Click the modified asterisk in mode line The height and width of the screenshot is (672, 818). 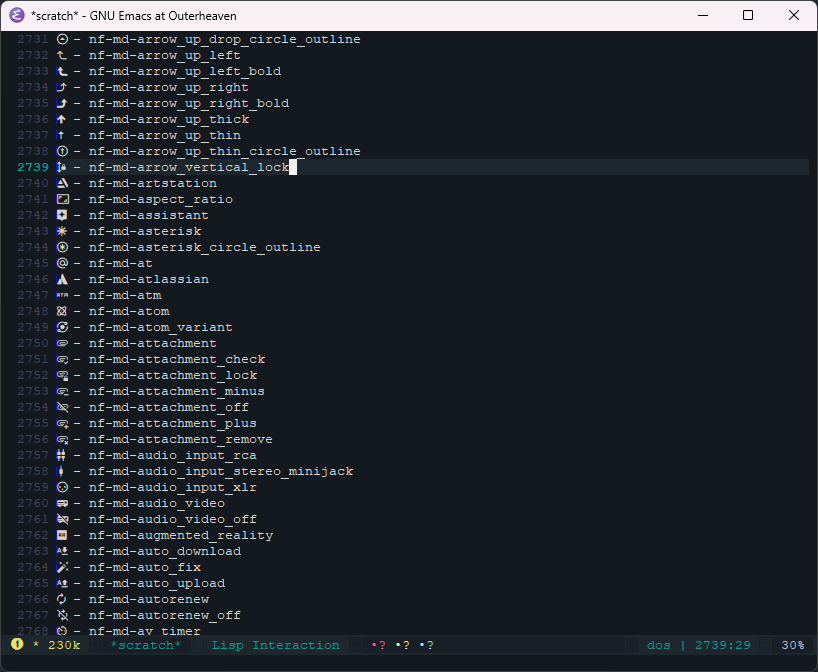36,645
